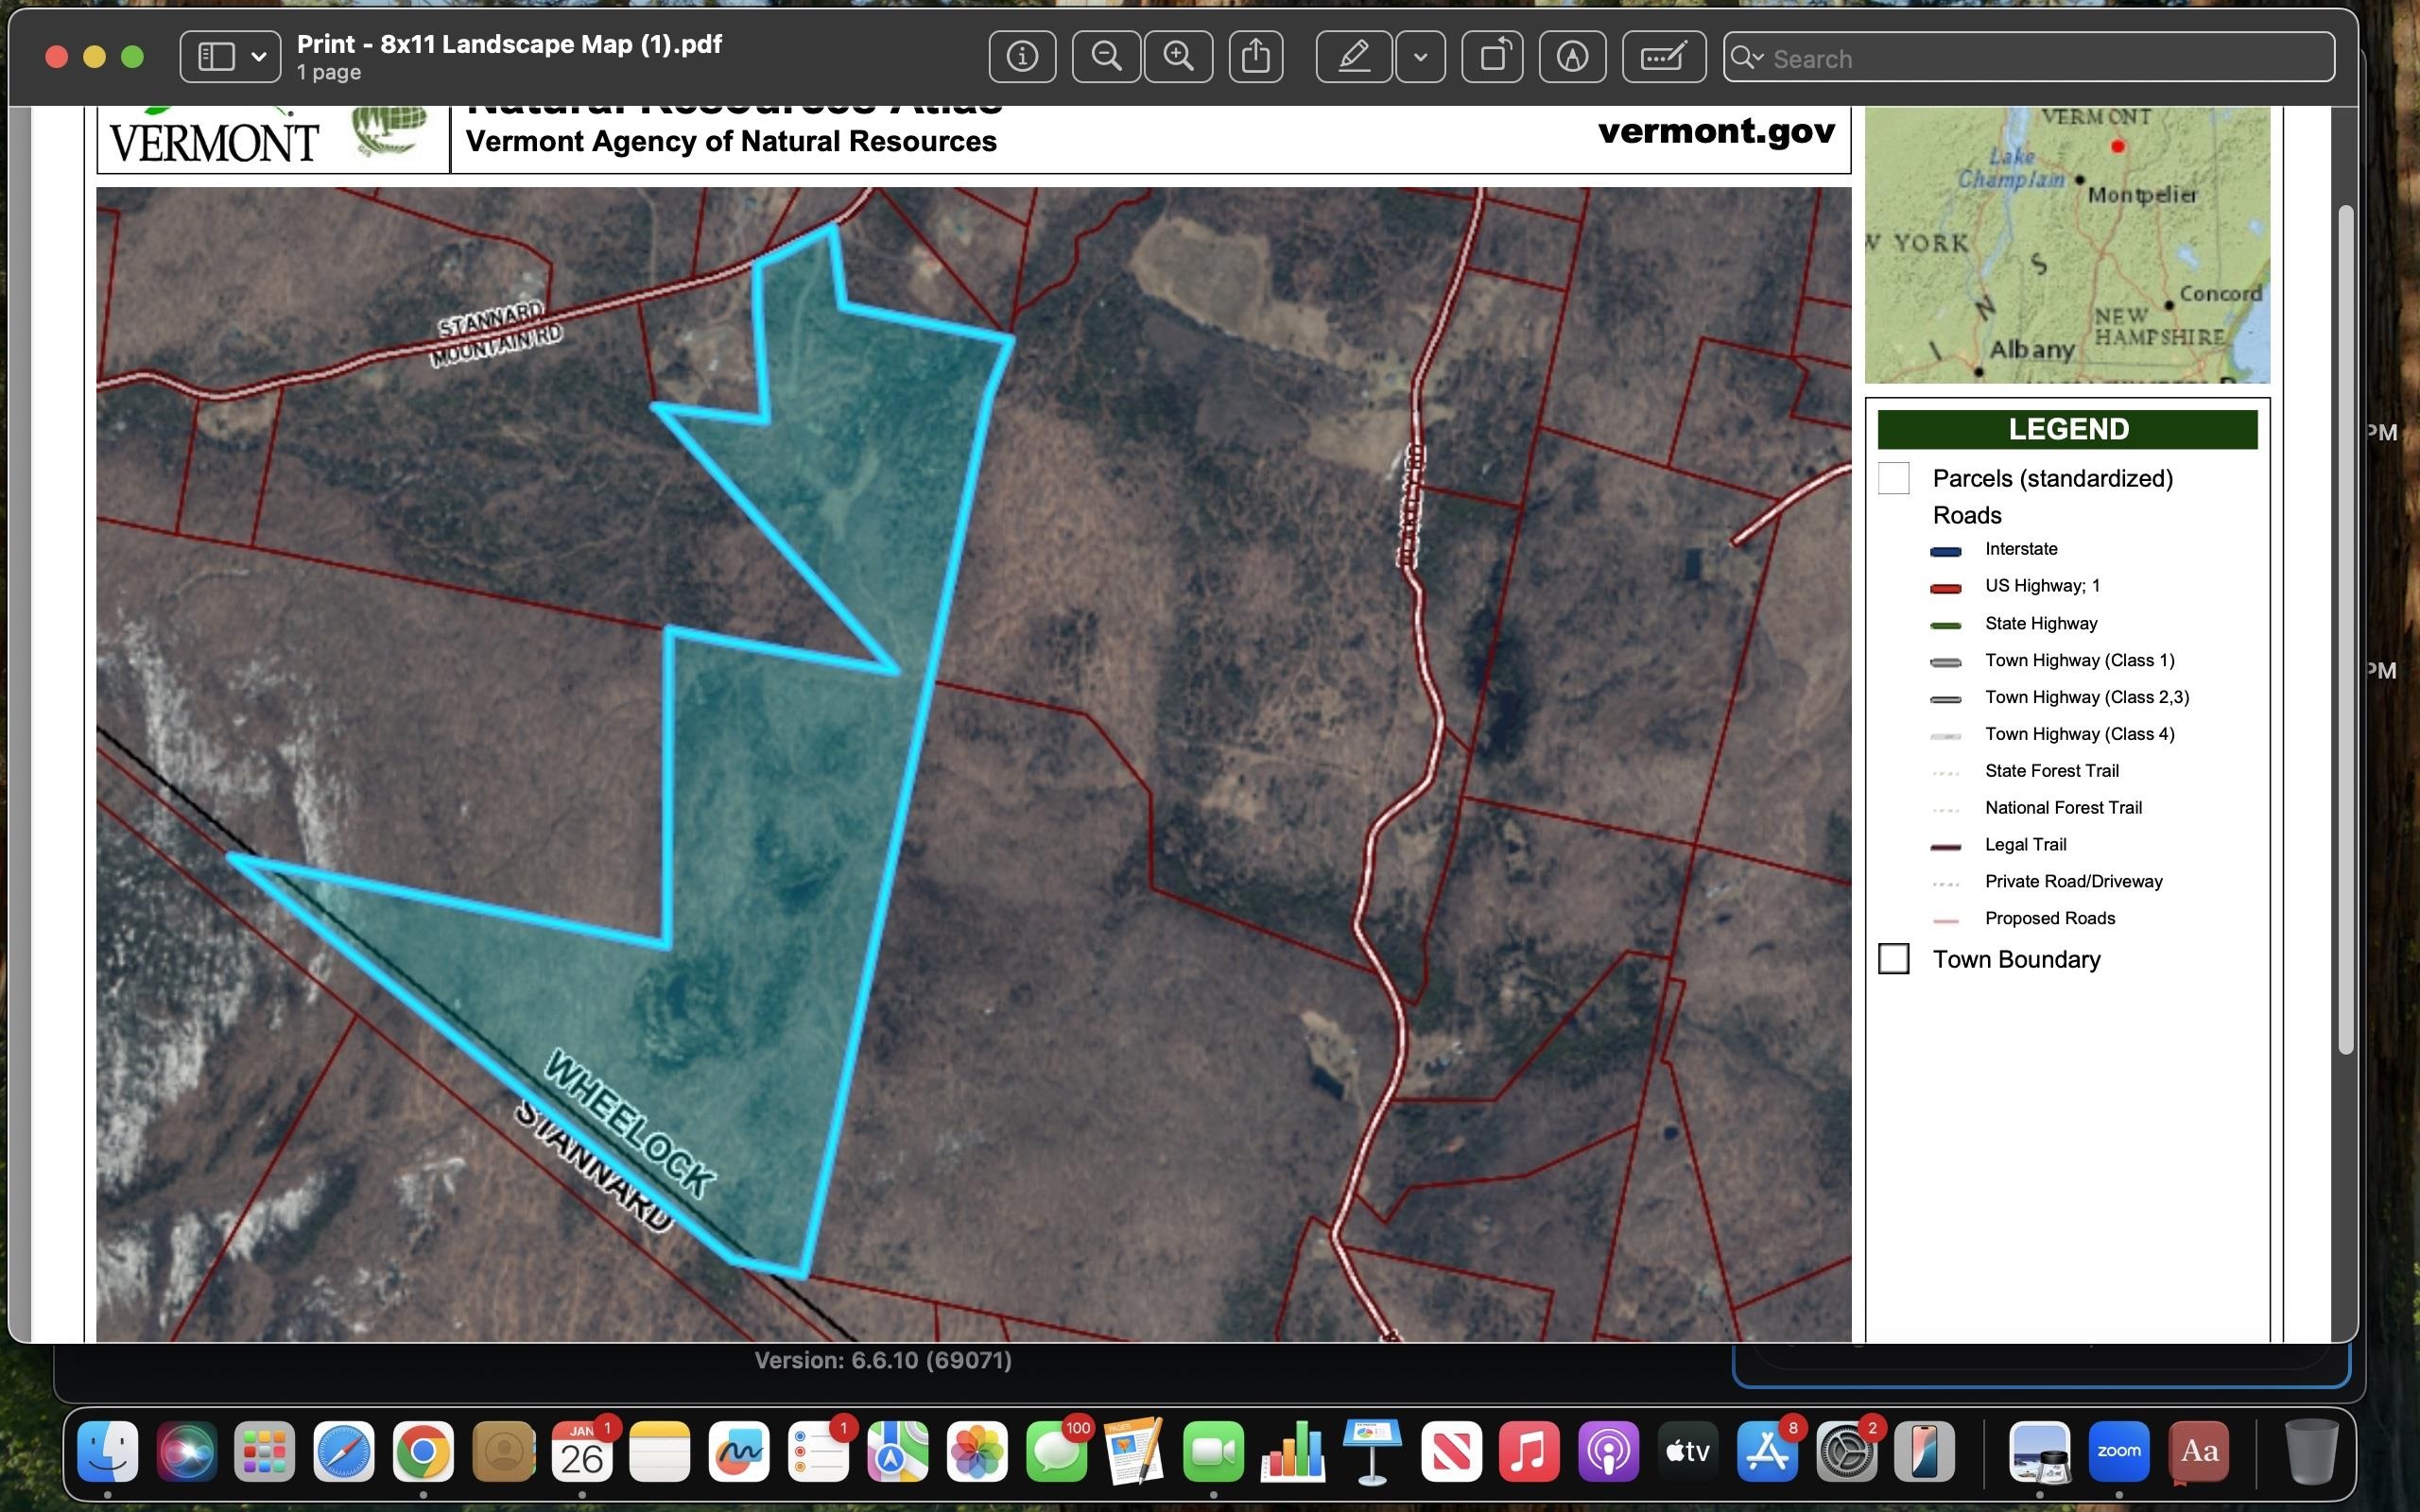Rotate the page with rotate icon
The width and height of the screenshot is (2420, 1512).
pyautogui.click(x=1492, y=57)
